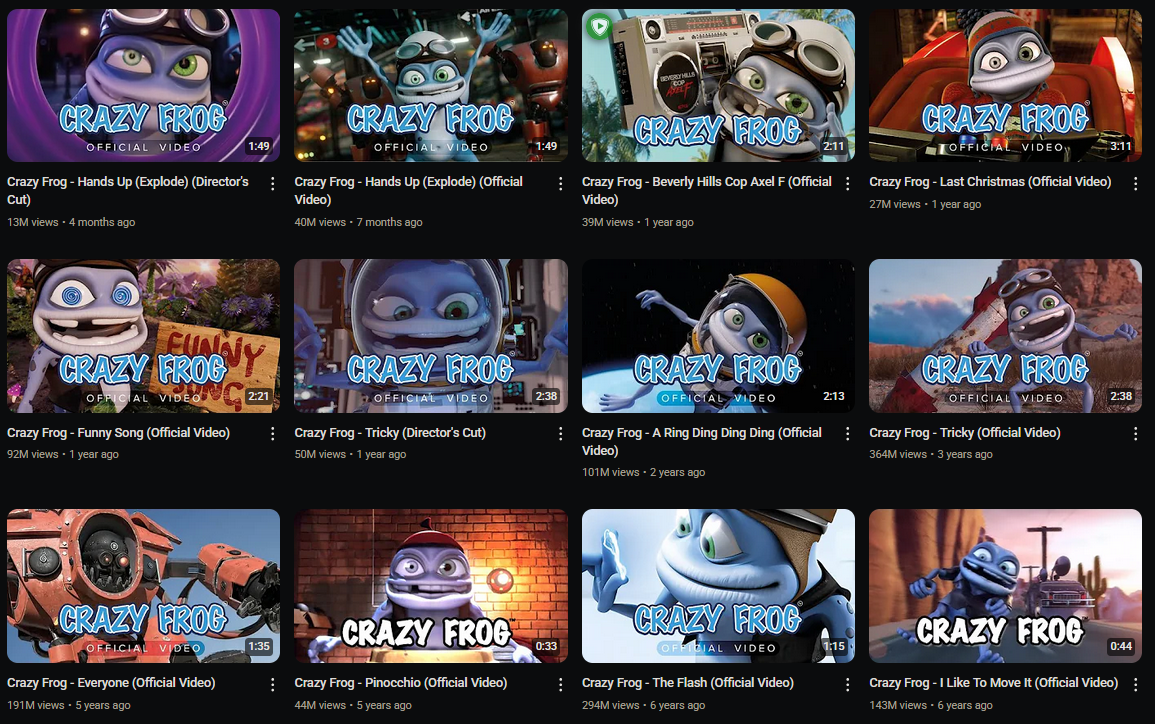Screen dimensions: 1155x724
Task: Open title Crazy Frog - Hands Up (Explode) (Director's Cut)
Action: [128, 190]
